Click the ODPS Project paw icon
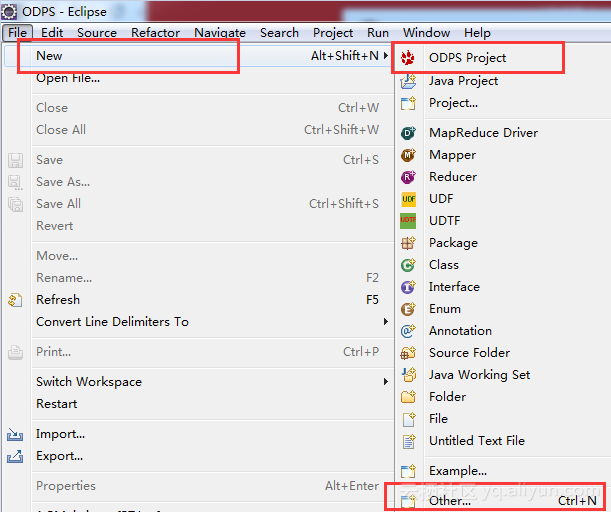The width and height of the screenshot is (611, 512). click(408, 58)
